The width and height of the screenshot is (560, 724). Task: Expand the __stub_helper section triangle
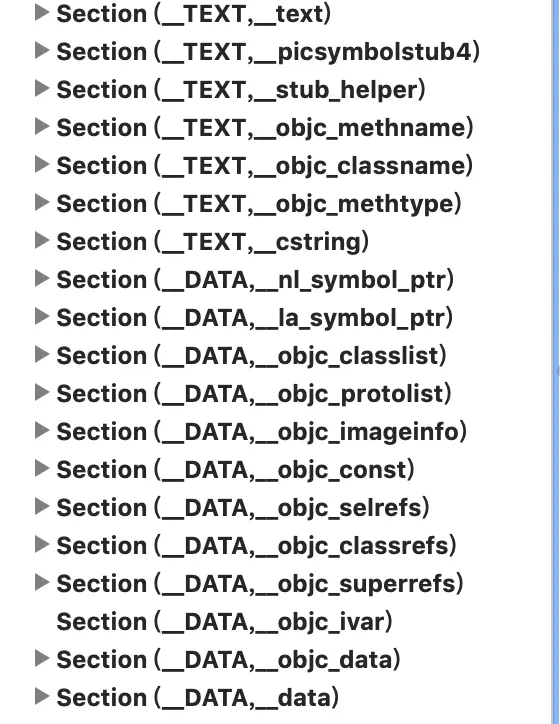pyautogui.click(x=42, y=89)
